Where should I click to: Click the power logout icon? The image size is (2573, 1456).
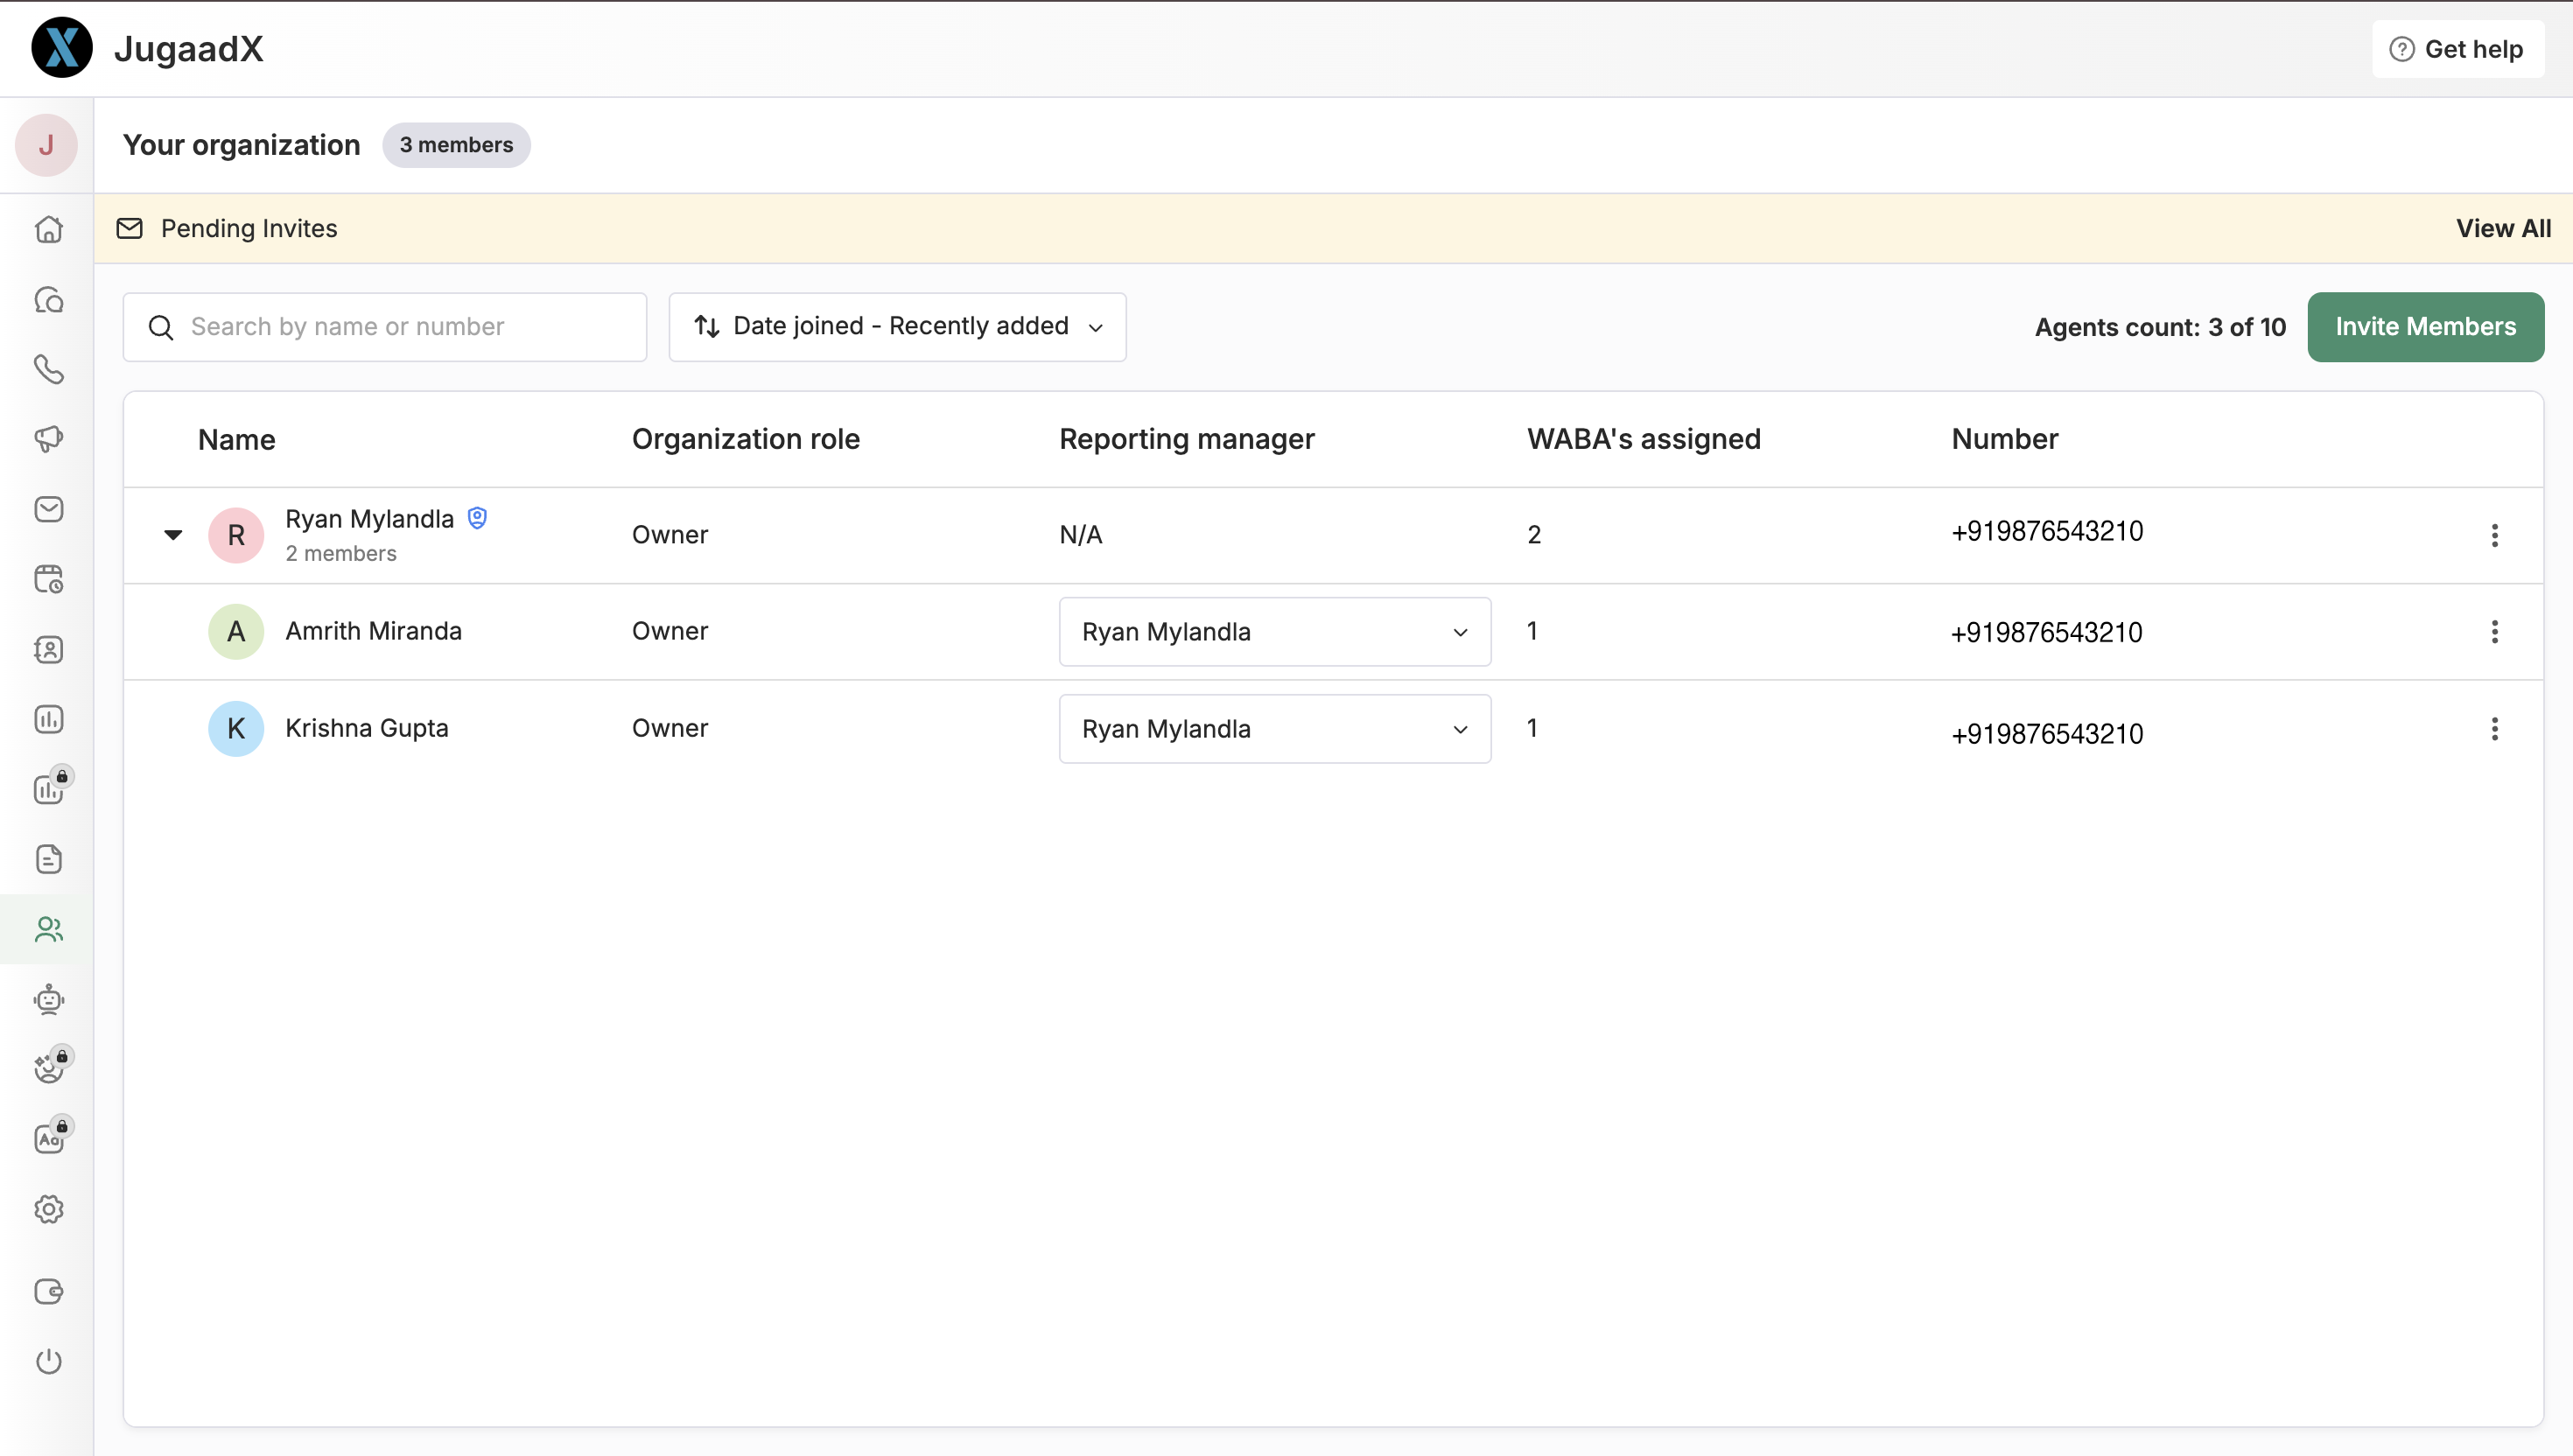(48, 1361)
